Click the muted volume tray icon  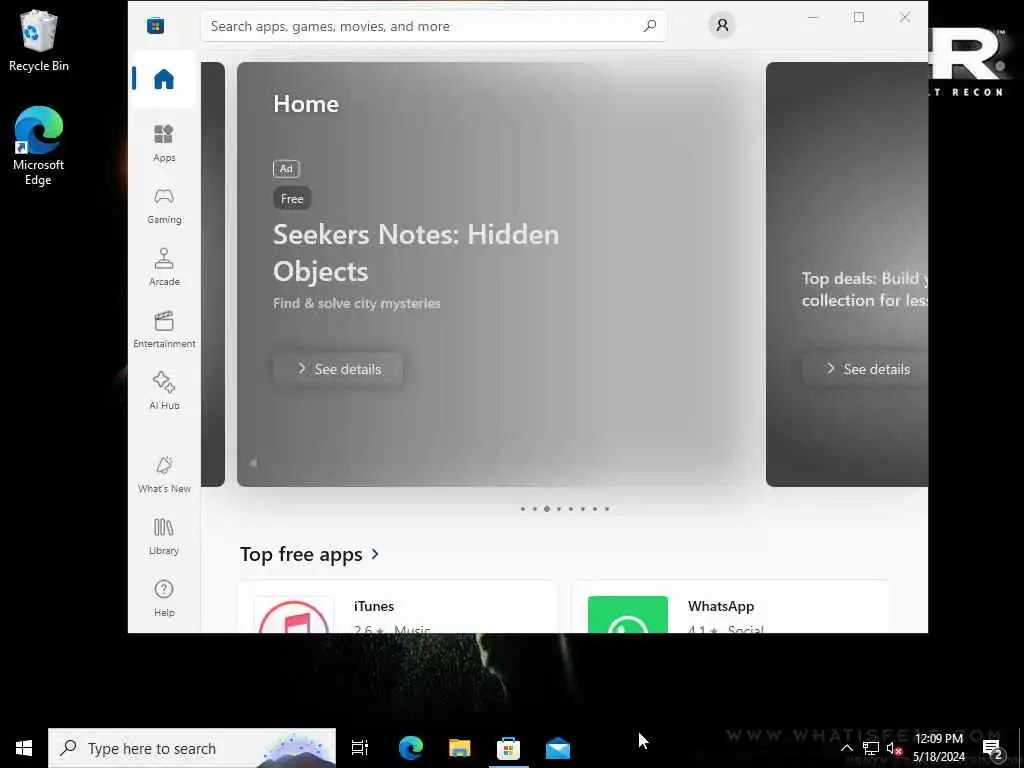(894, 748)
